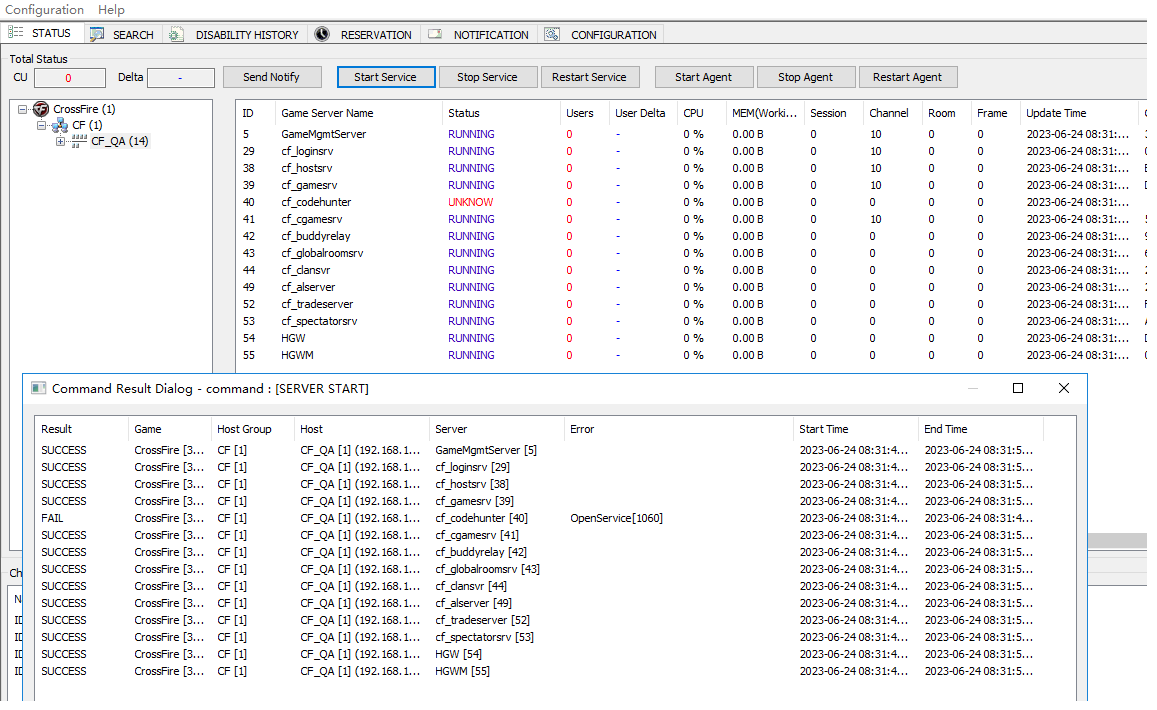Click the Stop Service button
The image size is (1157, 710).
[488, 77]
